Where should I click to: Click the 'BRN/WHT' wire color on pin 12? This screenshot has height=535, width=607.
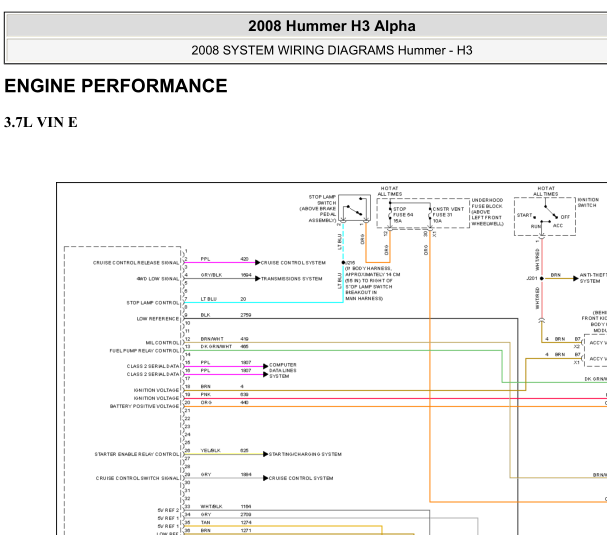(212, 339)
